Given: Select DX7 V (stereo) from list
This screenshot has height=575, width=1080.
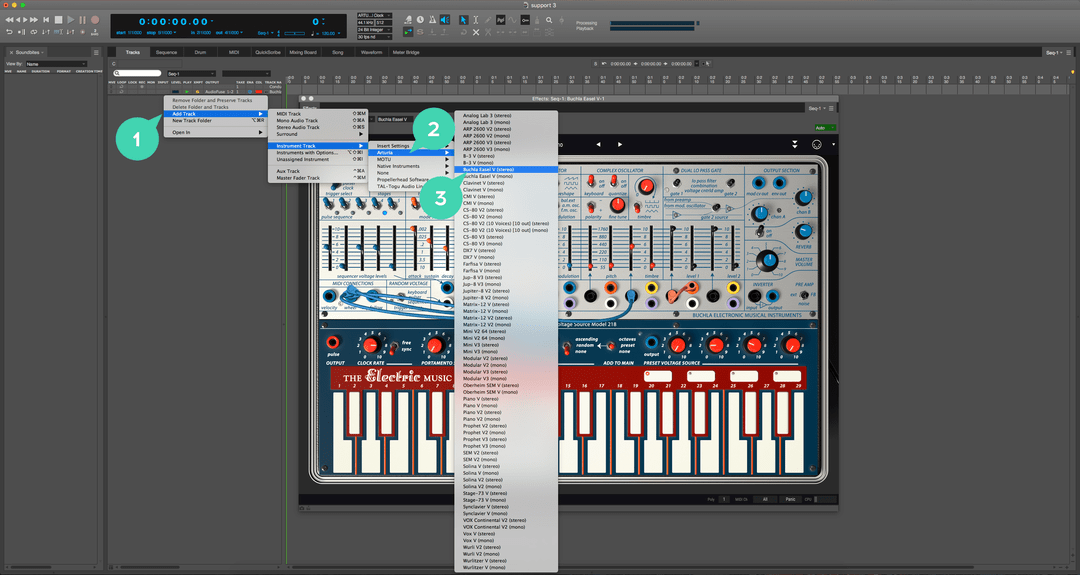Looking at the screenshot, I should (x=506, y=251).
